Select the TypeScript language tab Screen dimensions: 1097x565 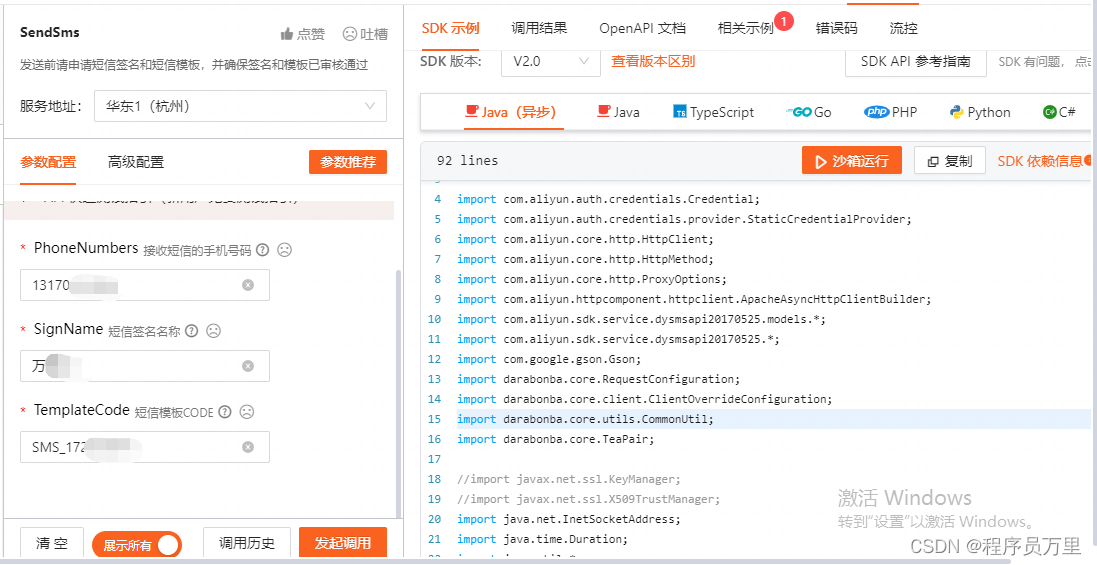coord(714,112)
